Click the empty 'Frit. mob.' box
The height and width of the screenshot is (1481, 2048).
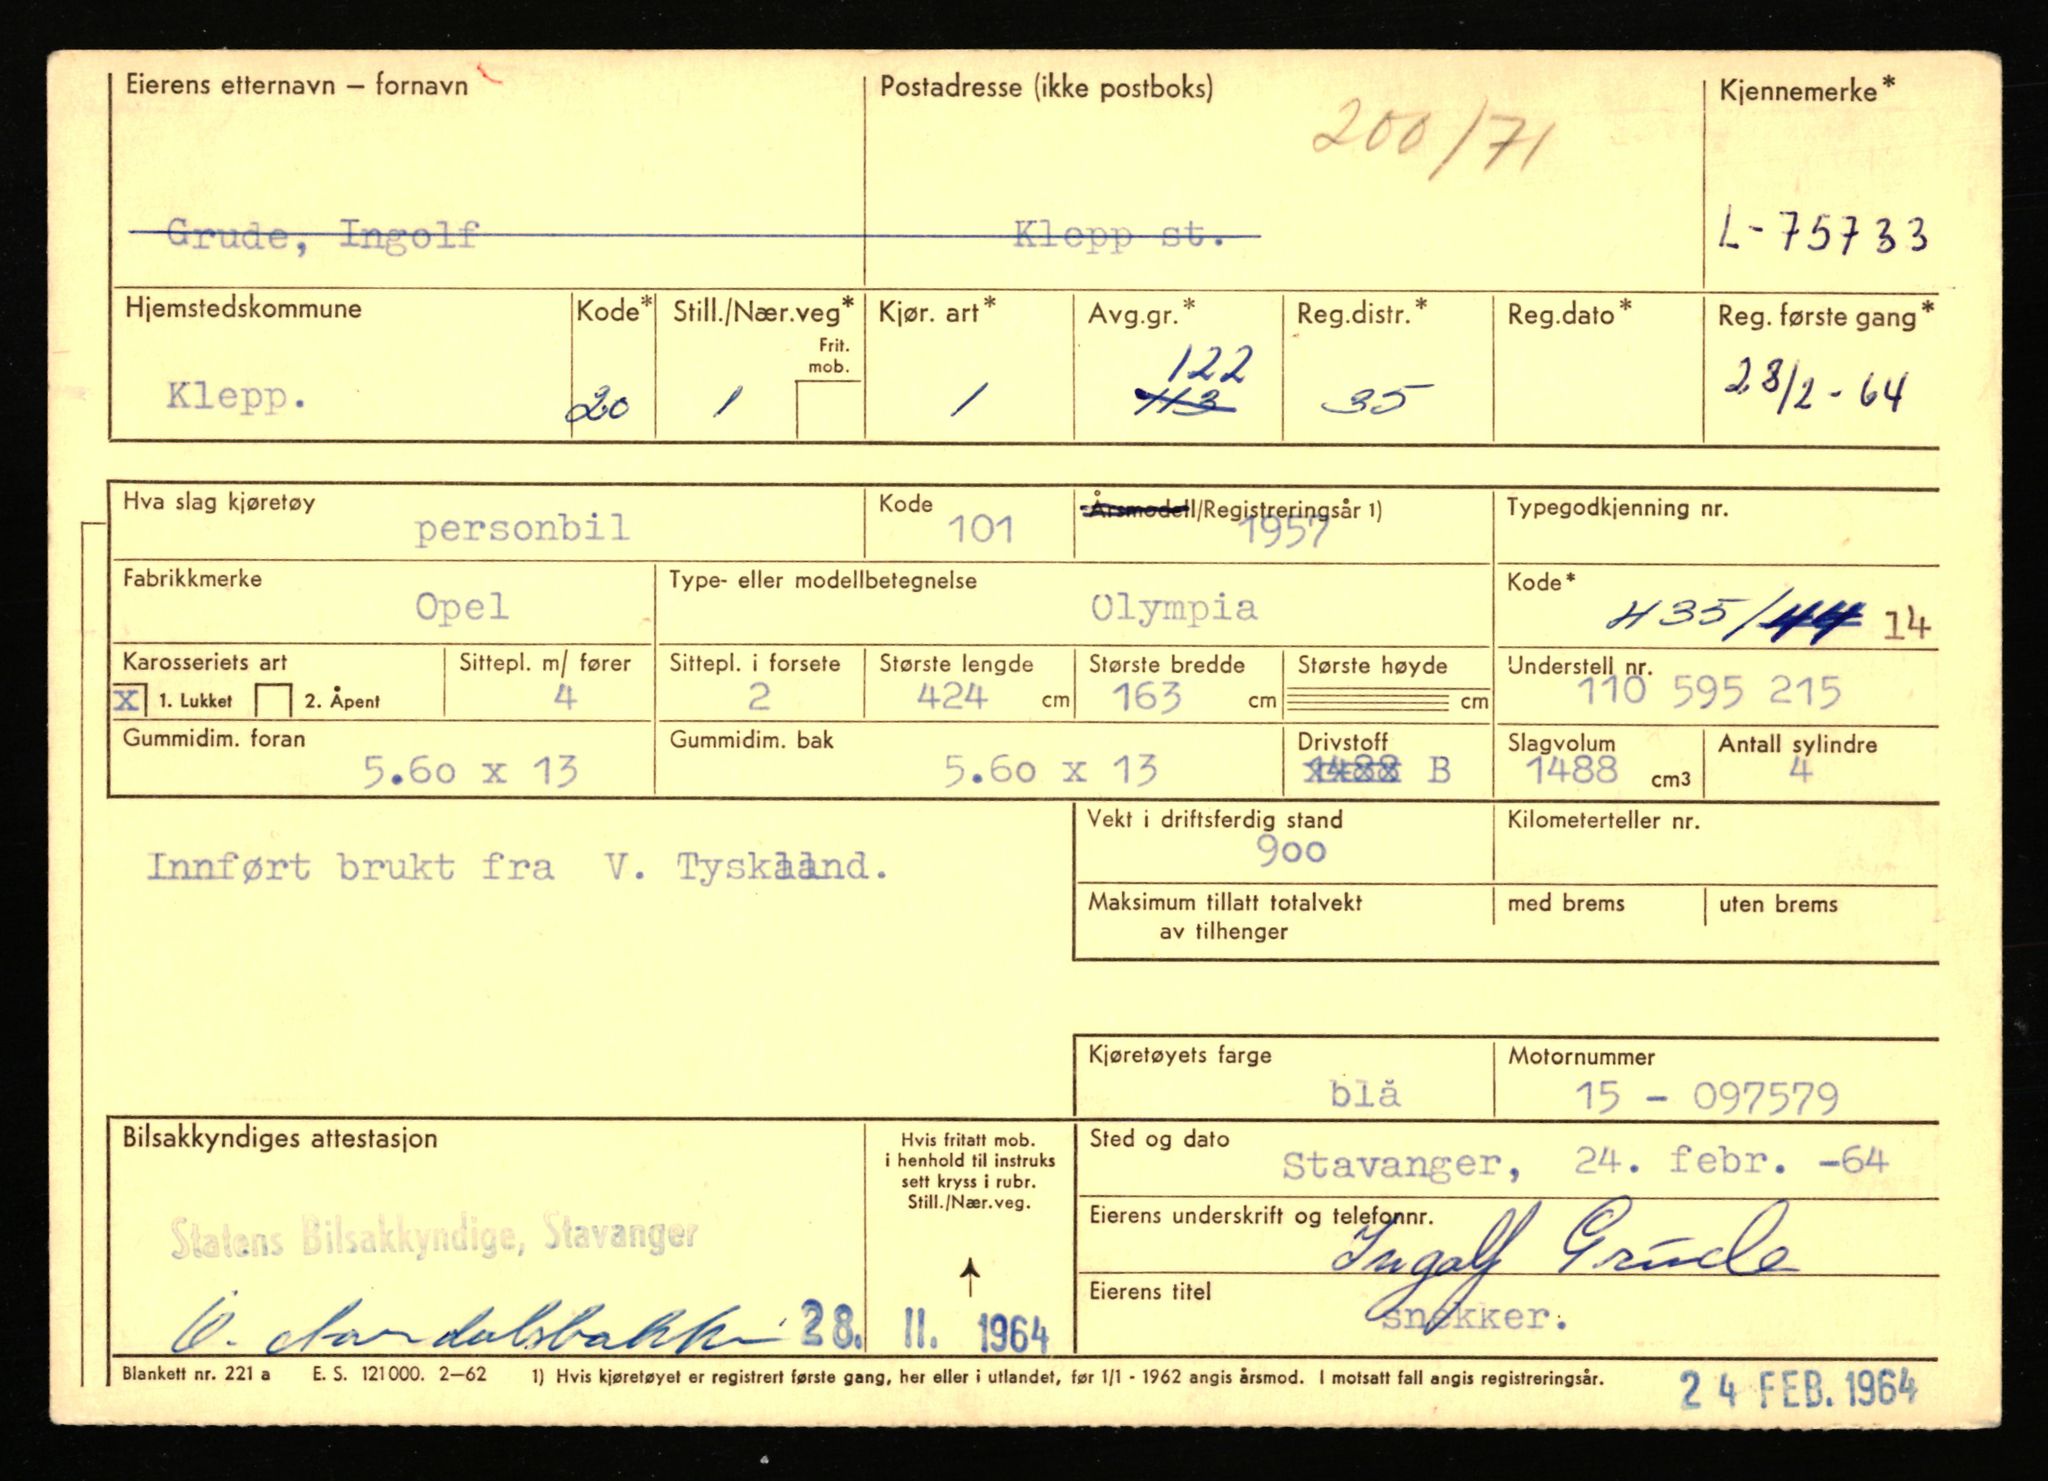click(829, 409)
